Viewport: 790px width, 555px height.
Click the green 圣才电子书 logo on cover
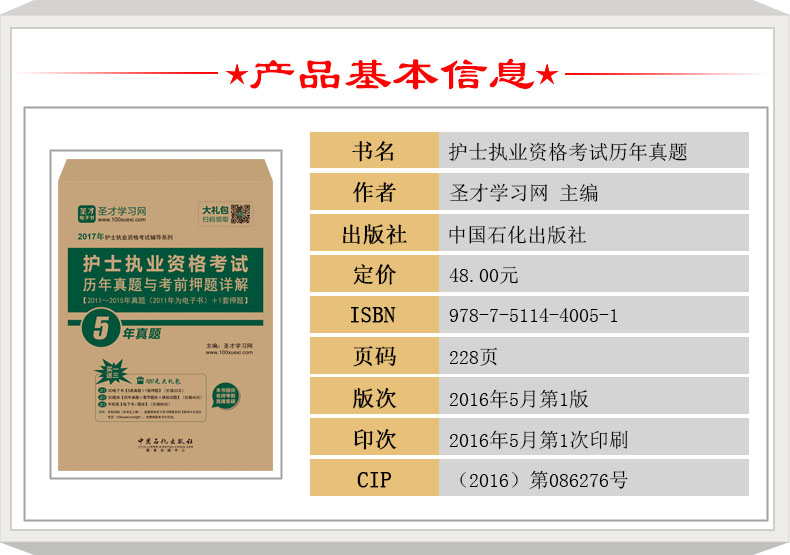coord(86,213)
